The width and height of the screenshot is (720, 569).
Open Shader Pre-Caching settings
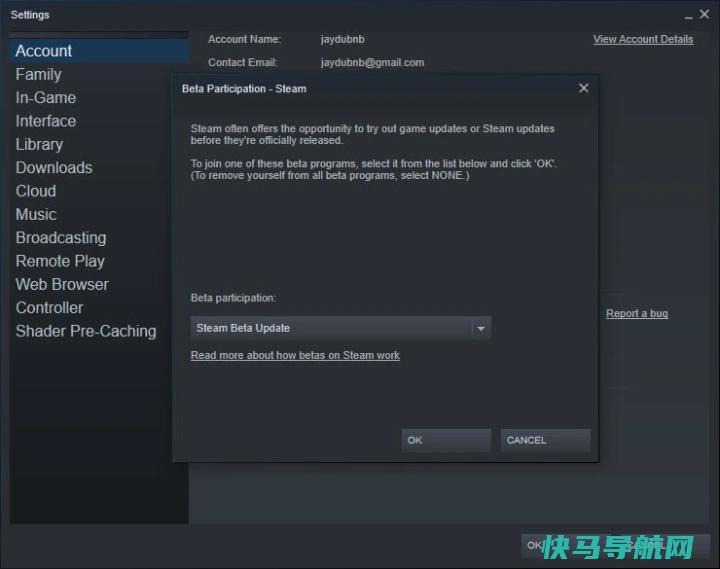[86, 331]
